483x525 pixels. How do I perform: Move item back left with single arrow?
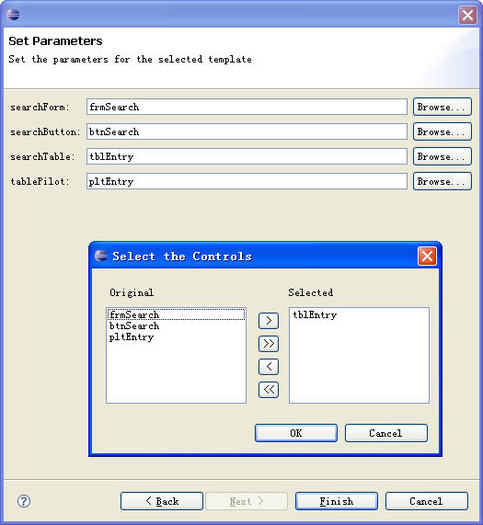tap(268, 367)
